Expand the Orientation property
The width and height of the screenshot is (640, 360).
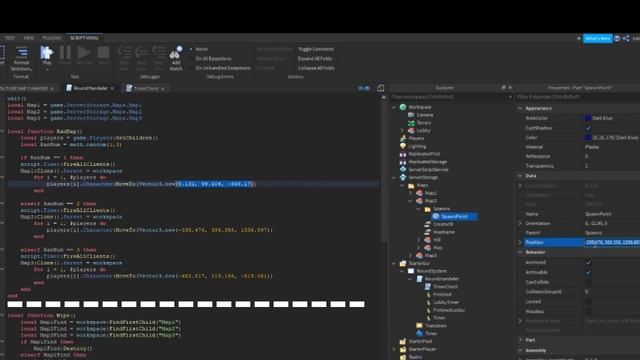point(520,224)
